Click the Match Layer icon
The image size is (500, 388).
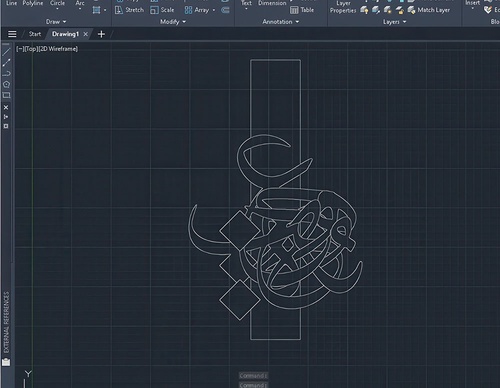point(411,10)
